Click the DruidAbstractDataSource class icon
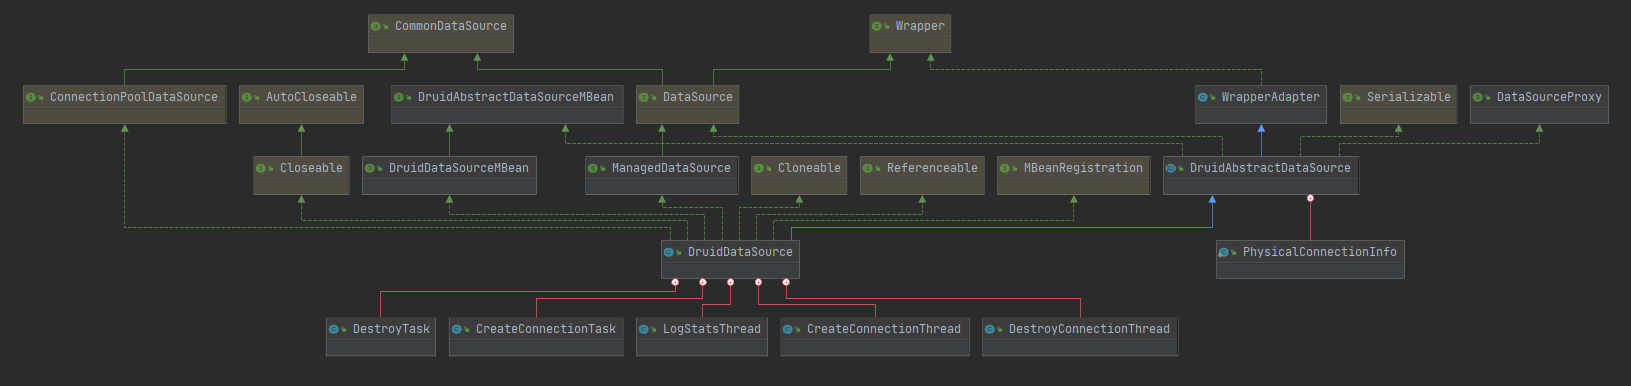Image resolution: width=1631 pixels, height=386 pixels. [1171, 168]
